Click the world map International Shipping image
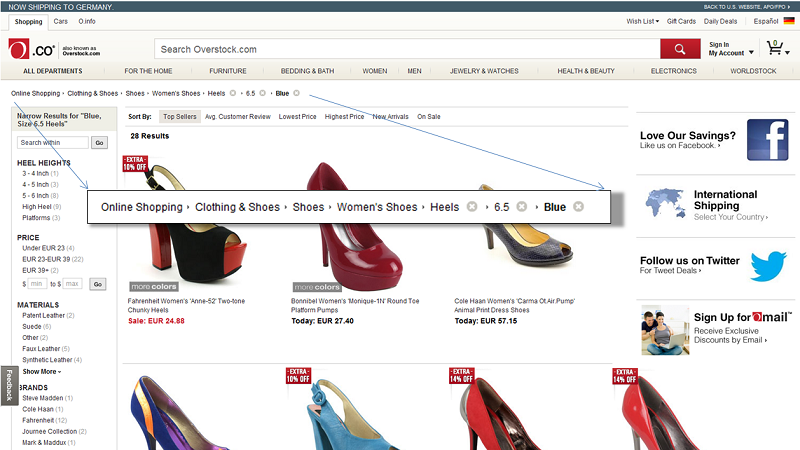This screenshot has width=800, height=450. [x=664, y=204]
